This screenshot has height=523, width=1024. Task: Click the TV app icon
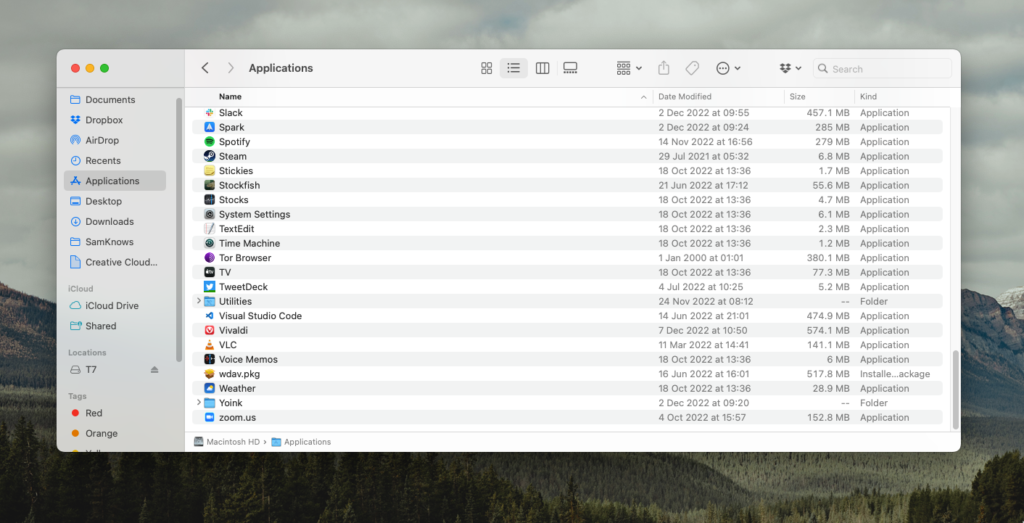click(209, 272)
